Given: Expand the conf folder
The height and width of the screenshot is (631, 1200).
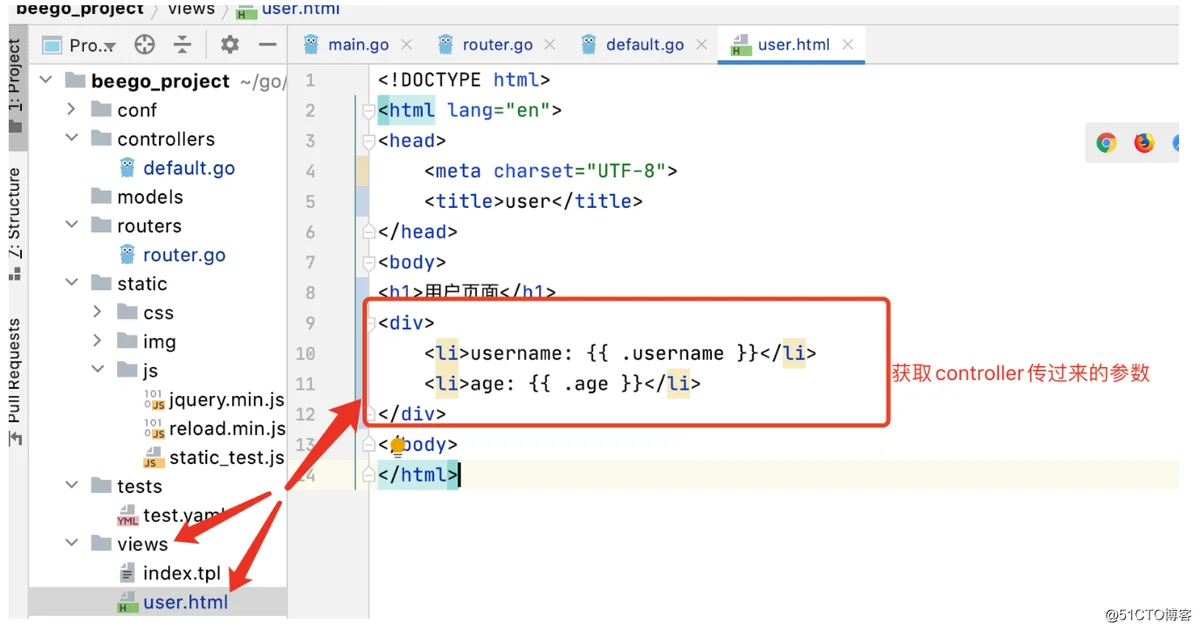Looking at the screenshot, I should 71,109.
